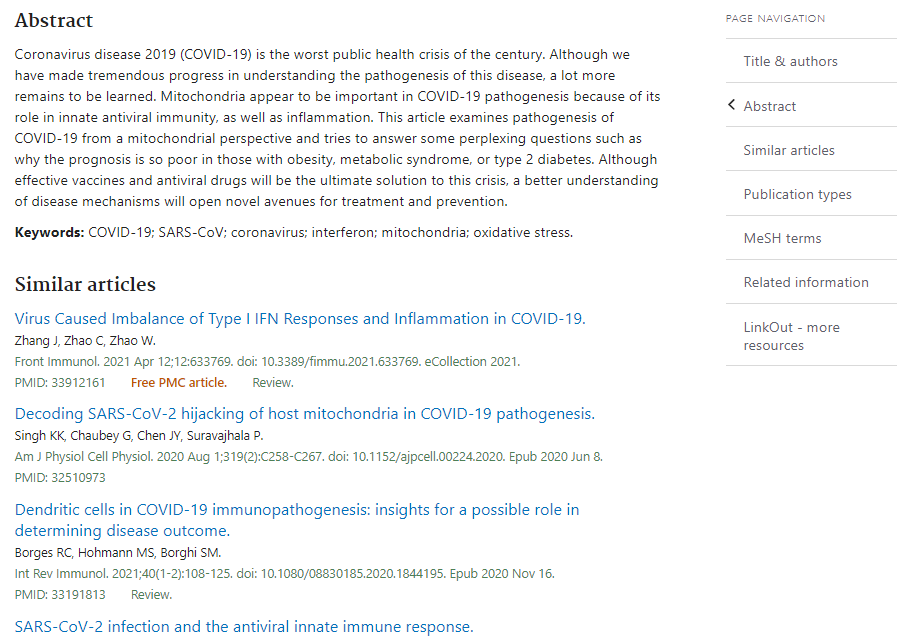Click PMID: 33912161
Viewport: 911px width, 641px height.
60,382
